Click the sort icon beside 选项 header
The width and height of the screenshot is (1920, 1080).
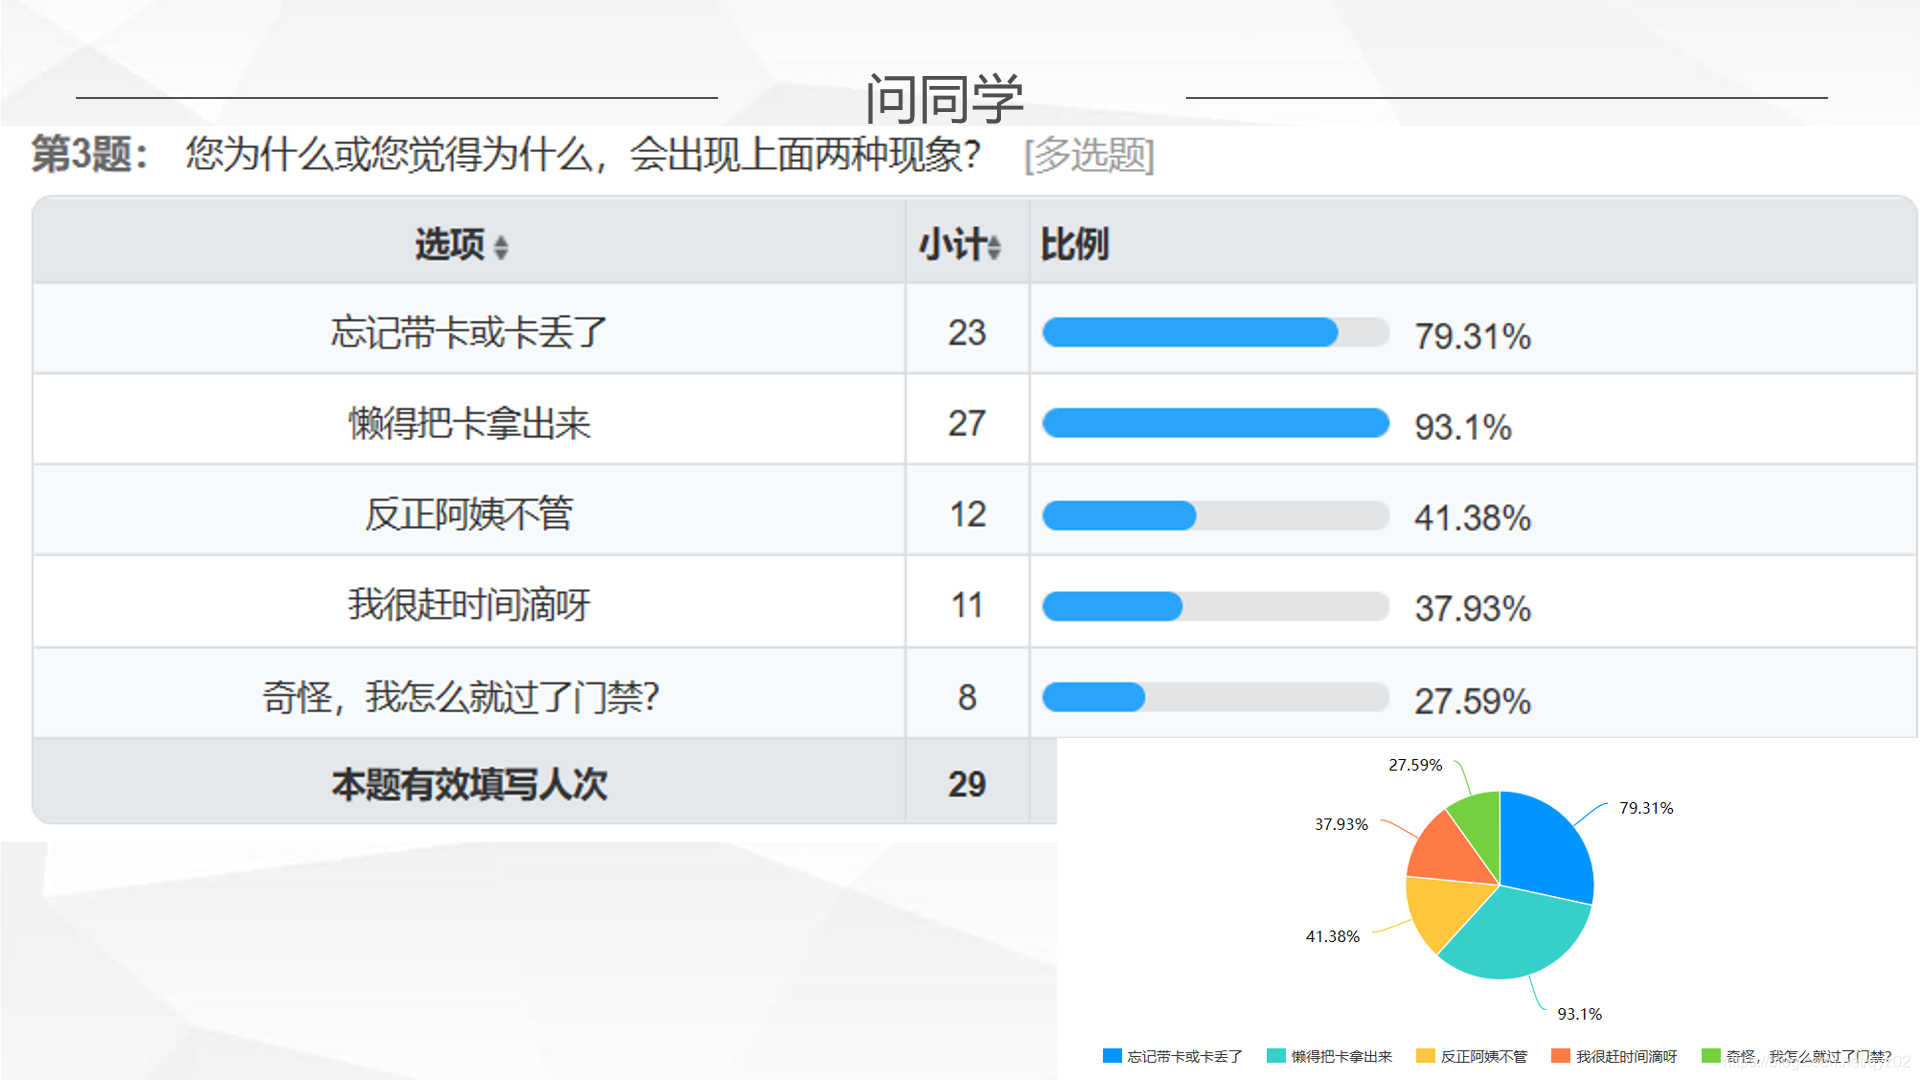[x=501, y=247]
